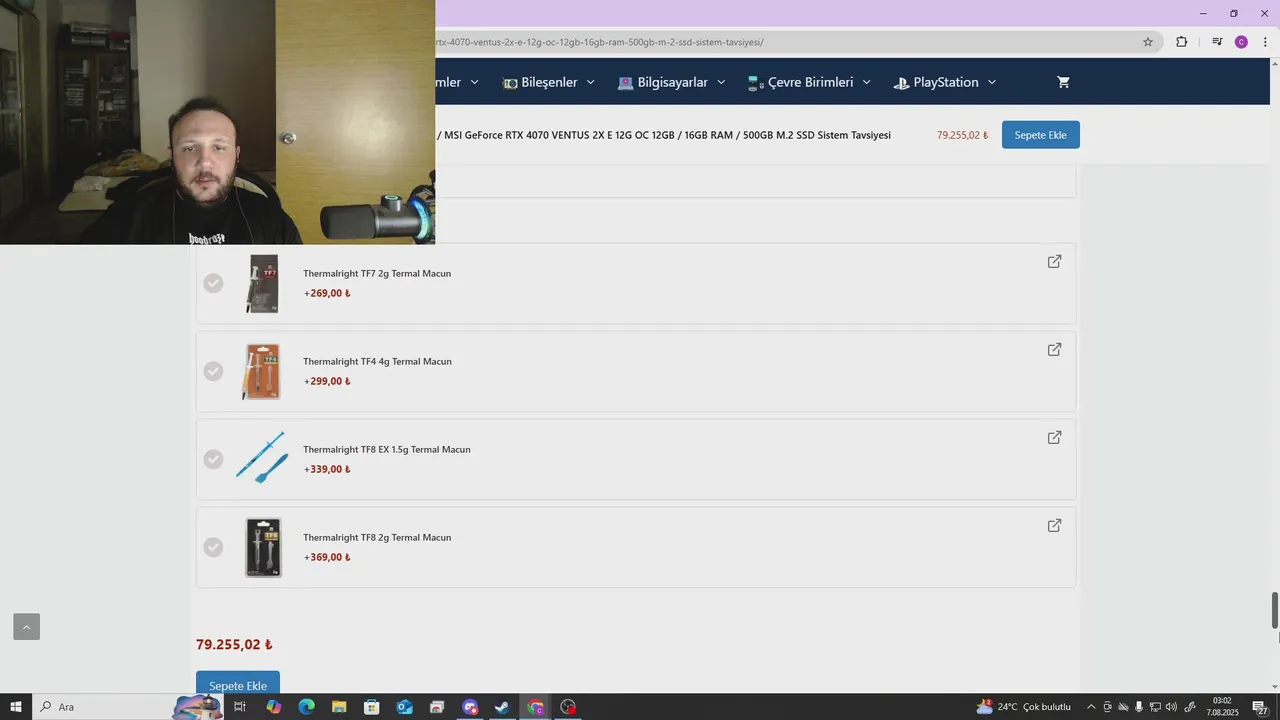The image size is (1280, 720).
Task: Switch to Chrome in the taskbar
Action: pos(535,707)
